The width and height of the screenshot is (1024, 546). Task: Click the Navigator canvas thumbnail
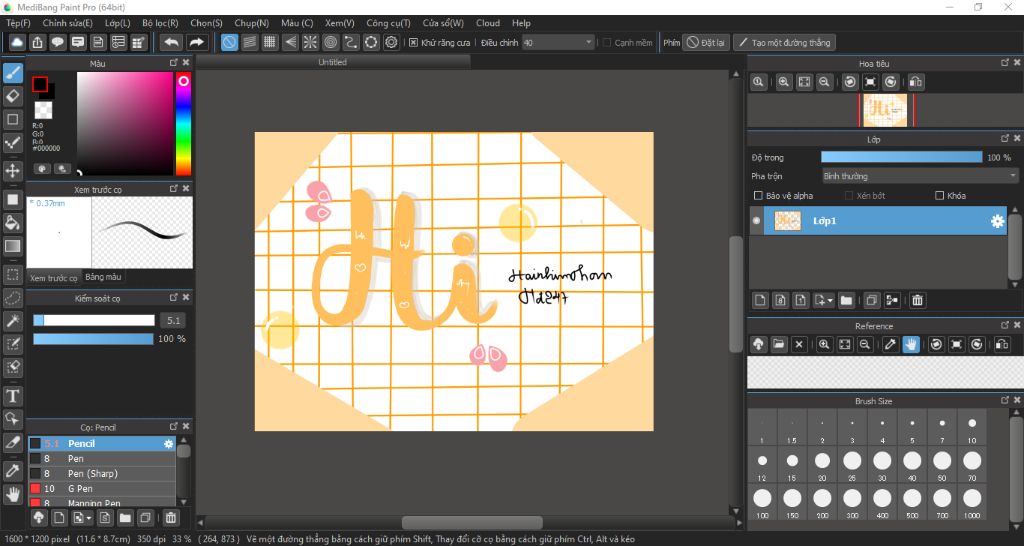[885, 110]
